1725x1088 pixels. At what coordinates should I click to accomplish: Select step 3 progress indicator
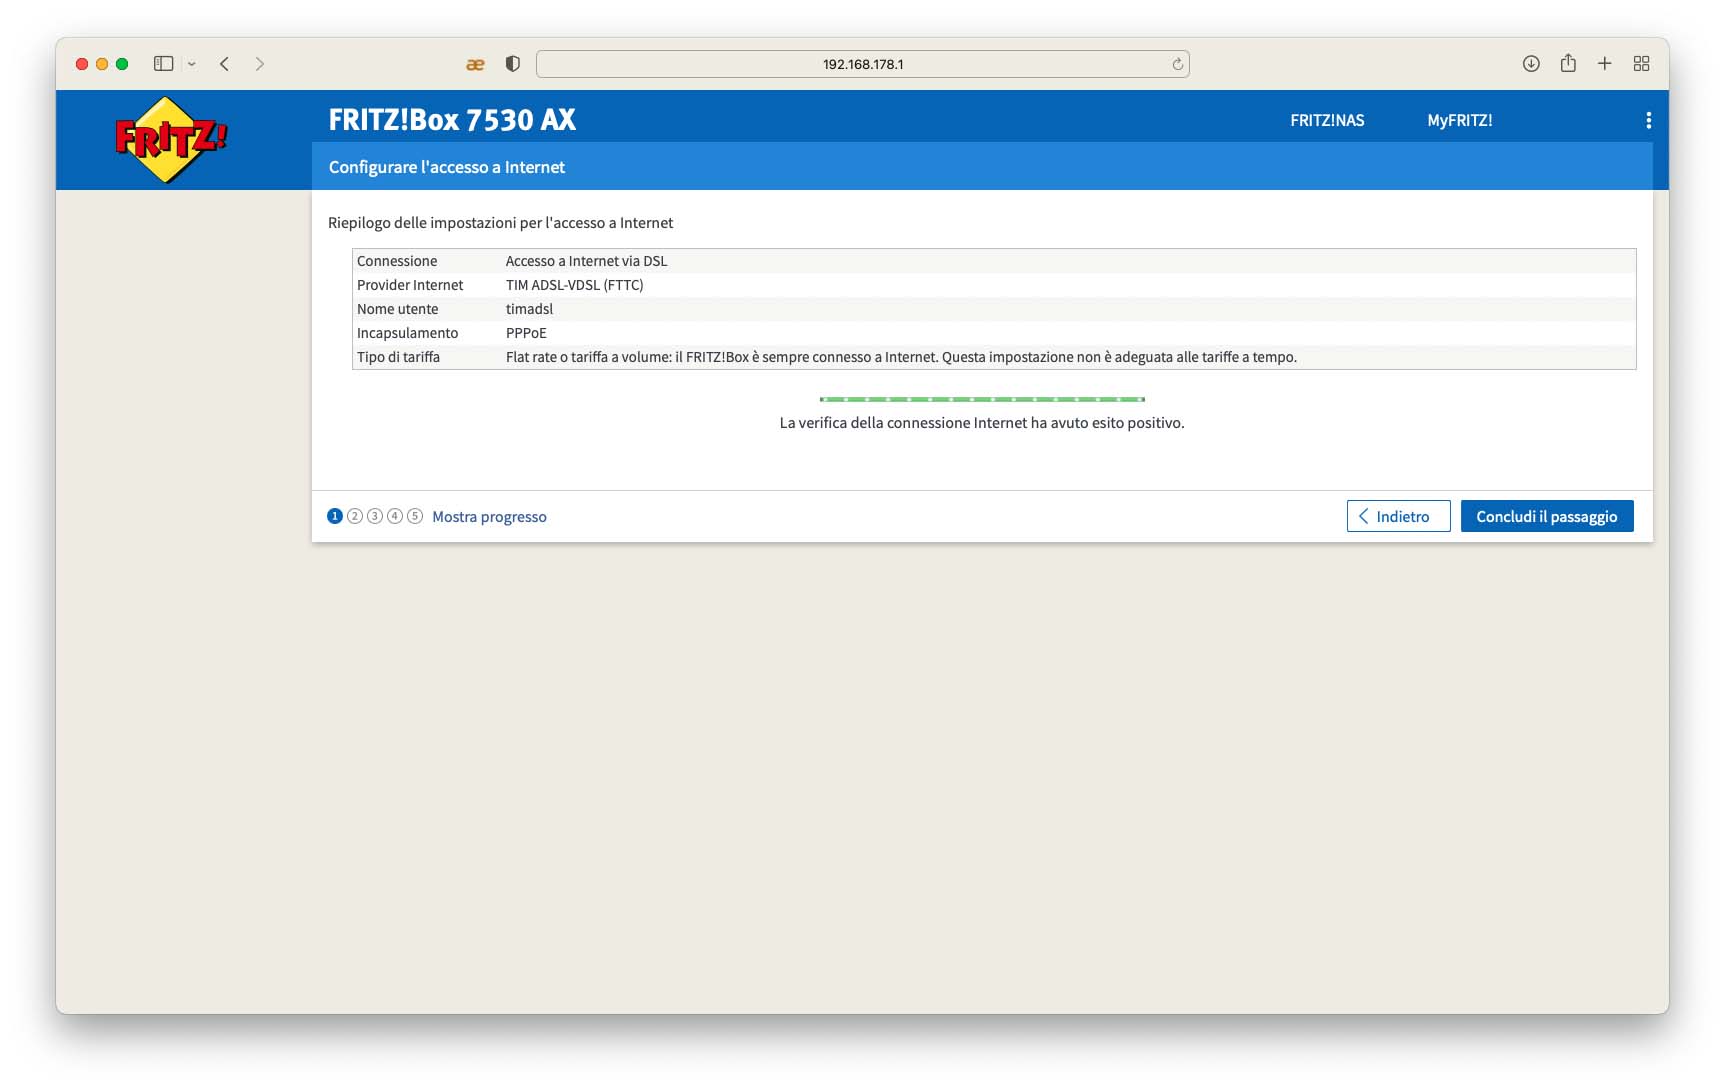(x=375, y=516)
